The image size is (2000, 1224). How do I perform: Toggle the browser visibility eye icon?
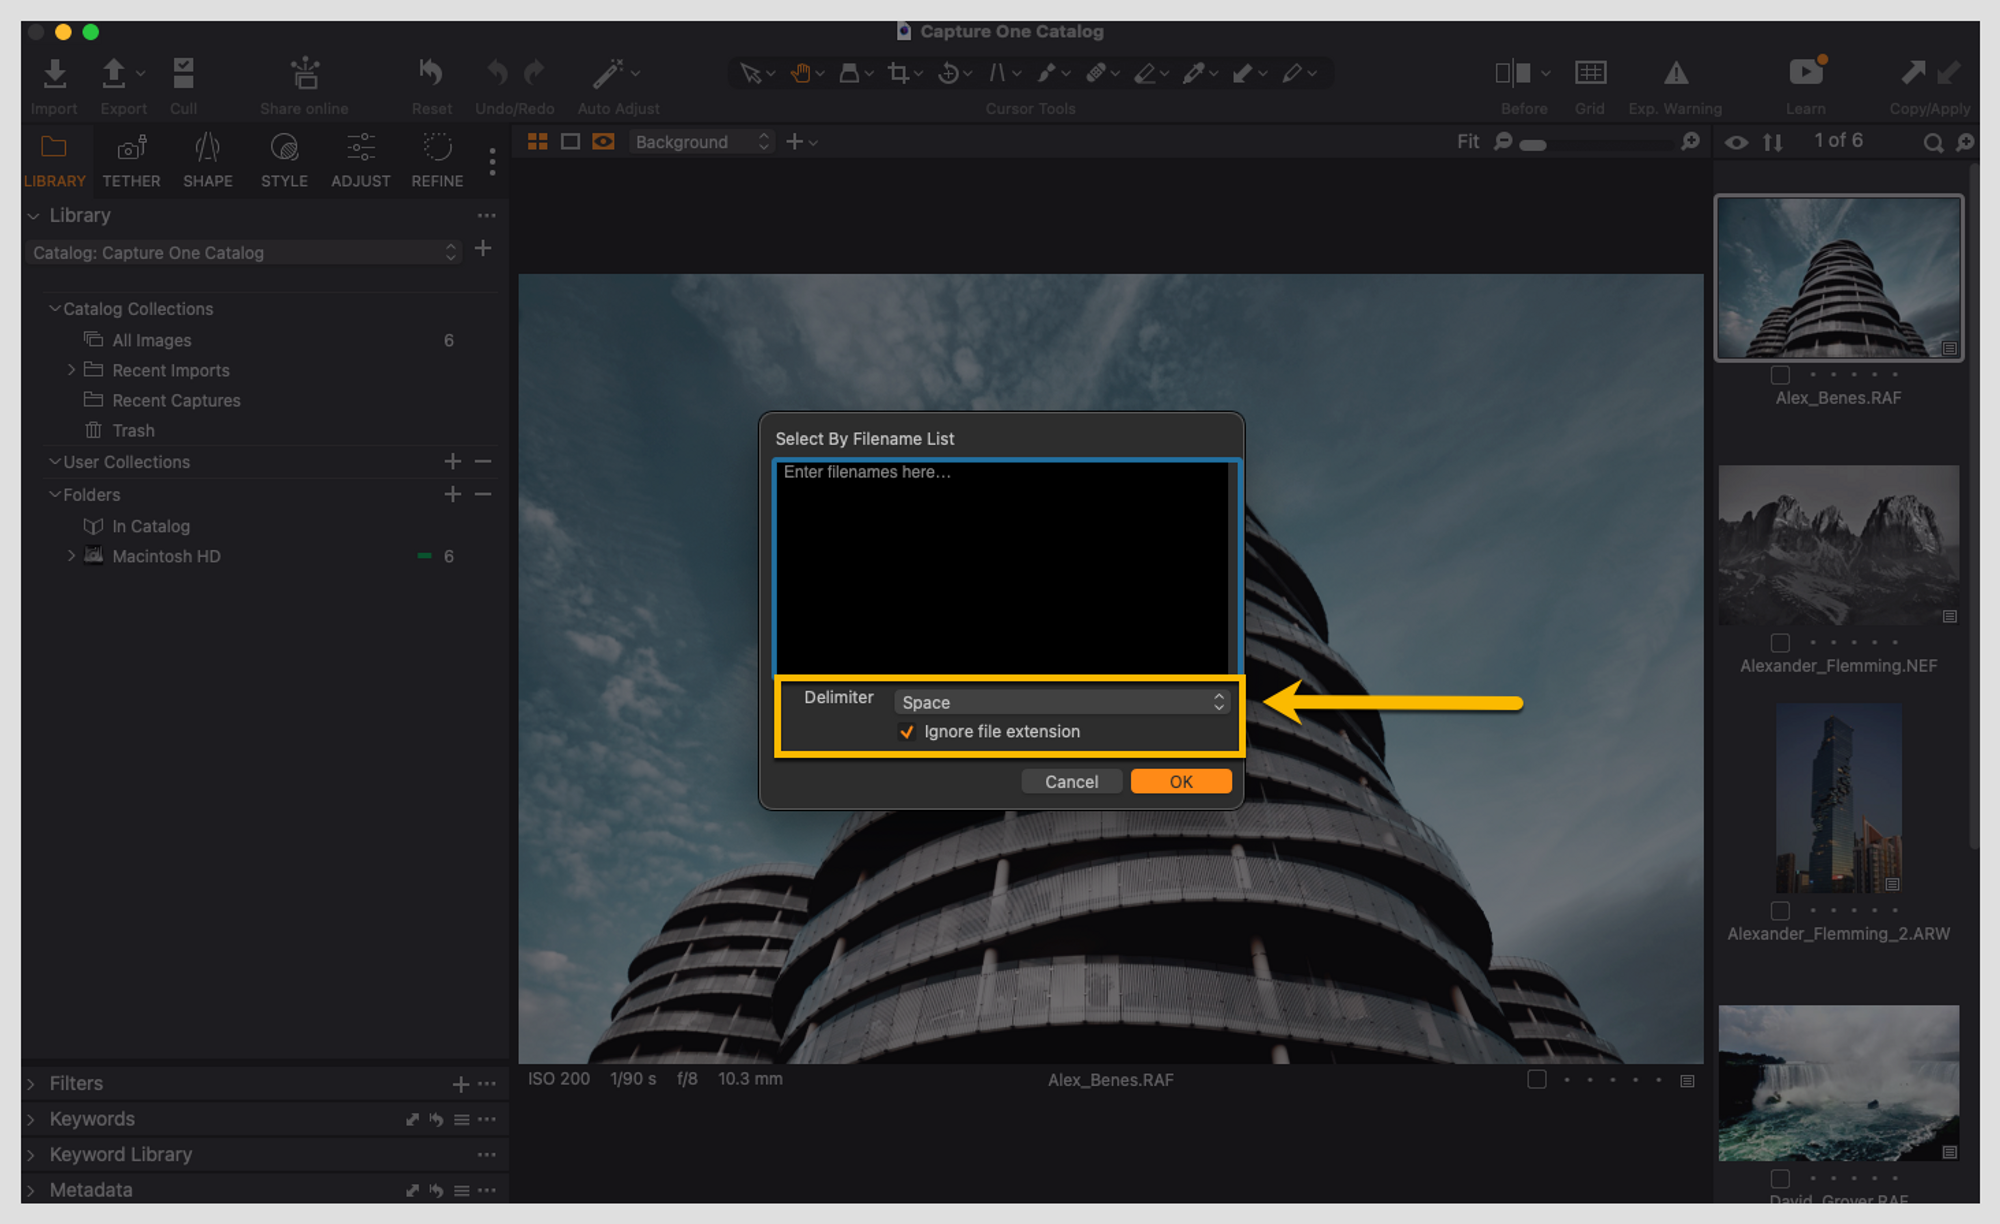point(1737,143)
